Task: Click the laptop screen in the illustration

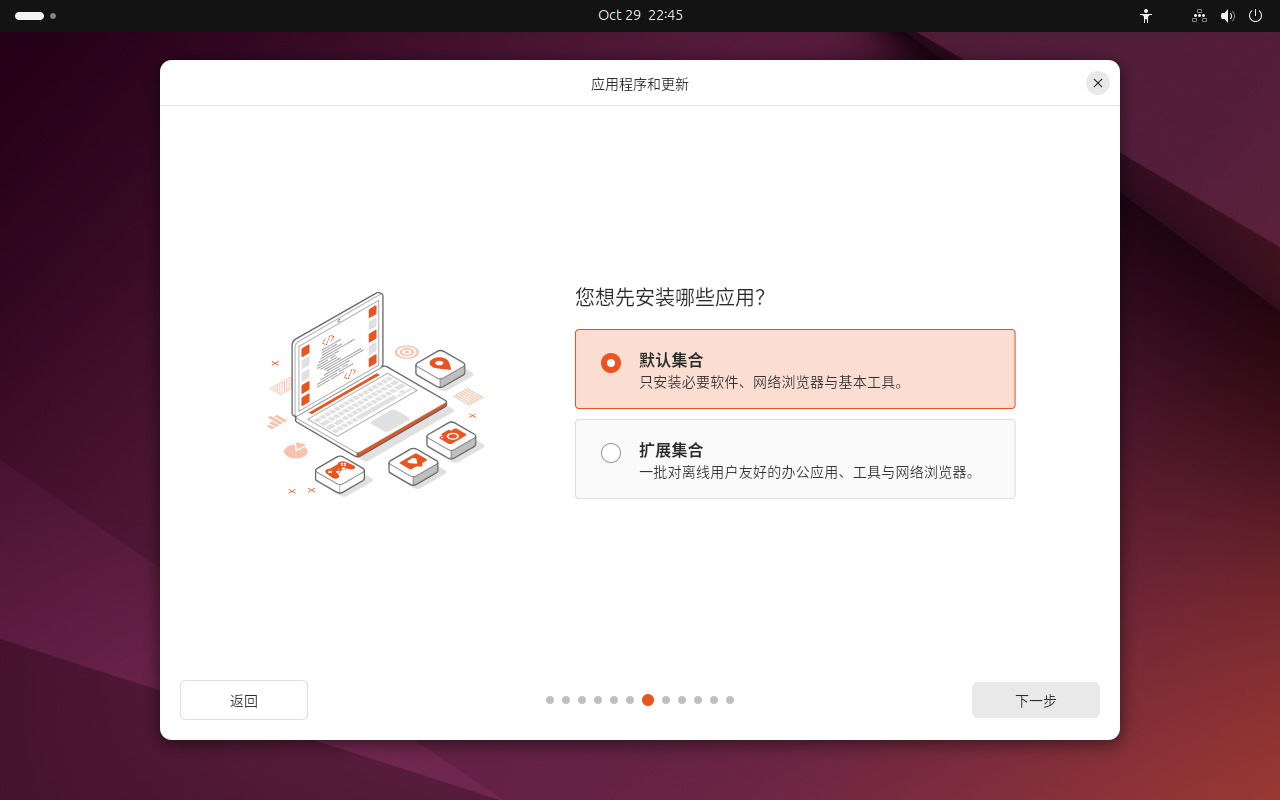Action: [x=338, y=355]
